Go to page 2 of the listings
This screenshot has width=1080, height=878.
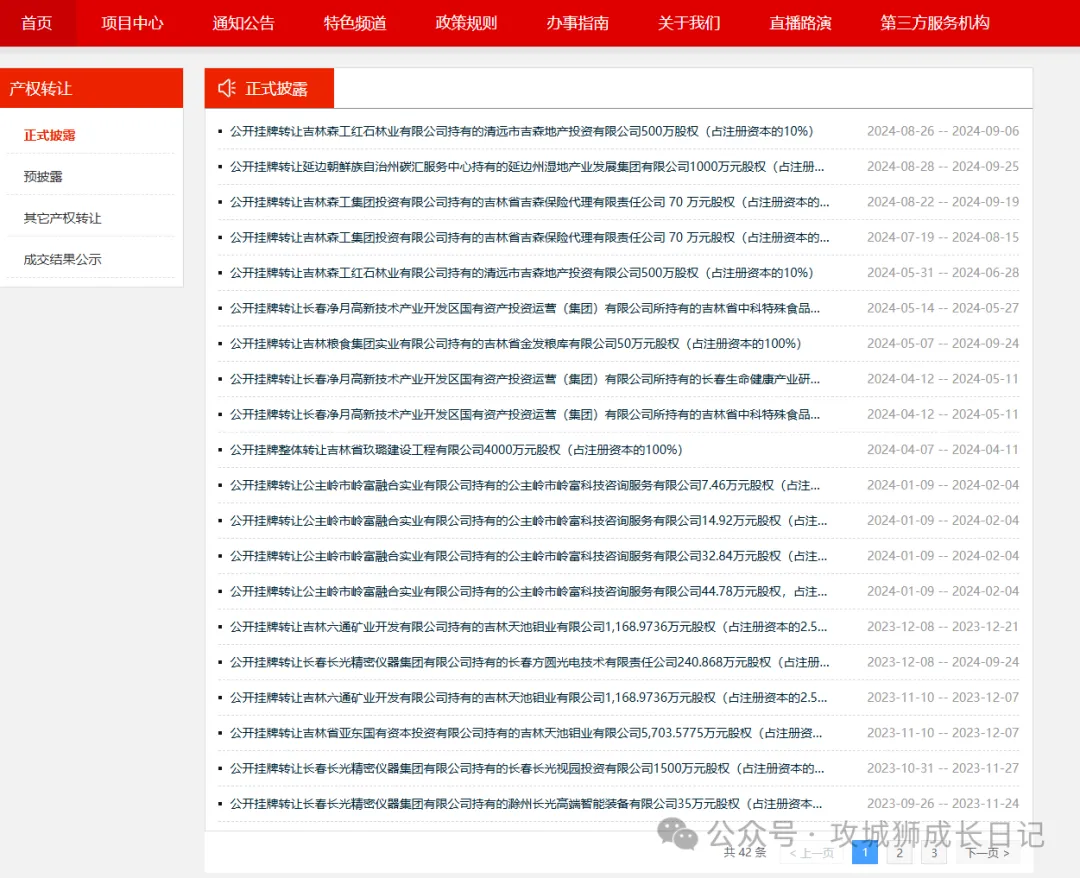899,852
